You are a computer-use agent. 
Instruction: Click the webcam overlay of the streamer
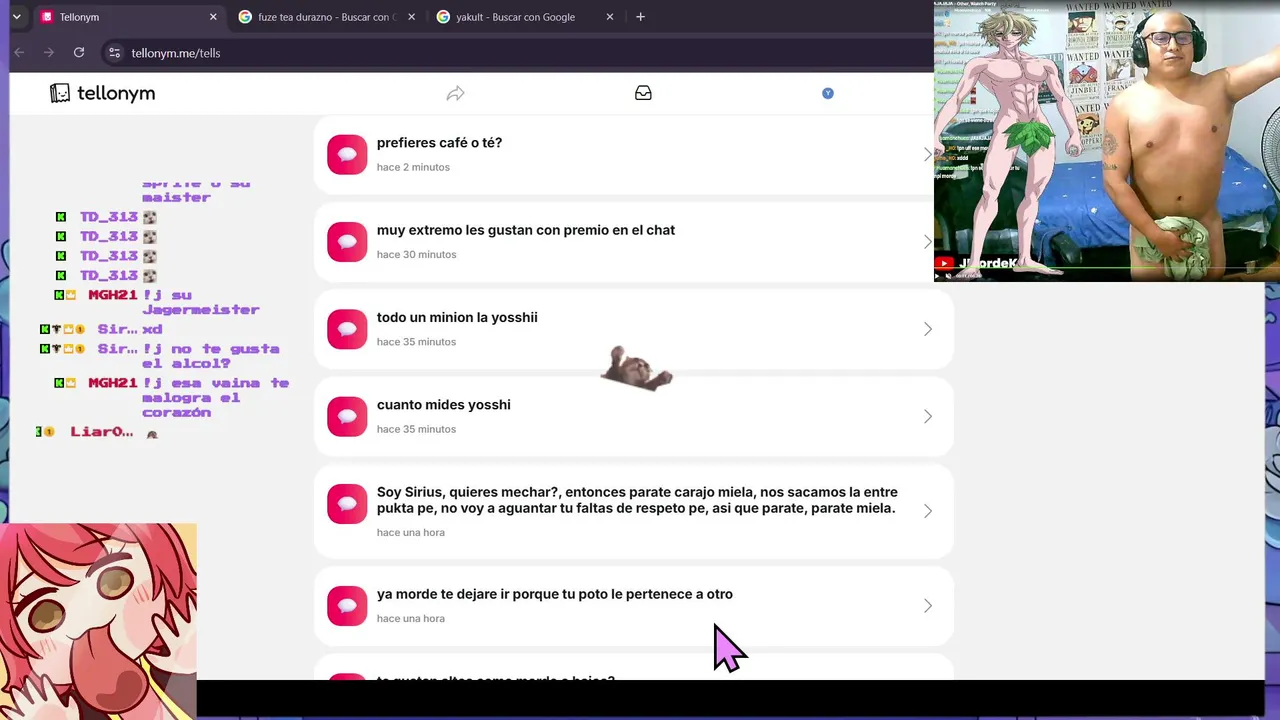(1107, 141)
